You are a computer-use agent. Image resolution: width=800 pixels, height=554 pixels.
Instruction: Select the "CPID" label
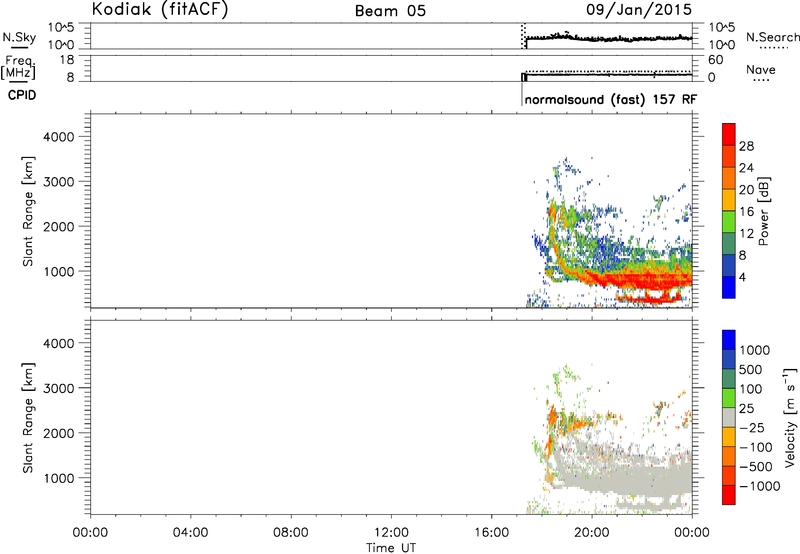click(x=22, y=95)
